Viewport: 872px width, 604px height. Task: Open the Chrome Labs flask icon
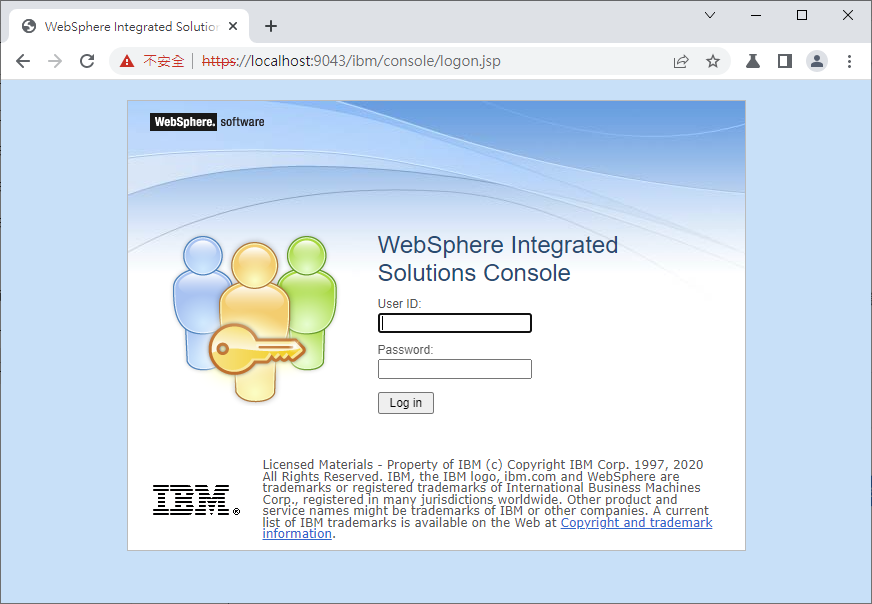click(x=753, y=61)
